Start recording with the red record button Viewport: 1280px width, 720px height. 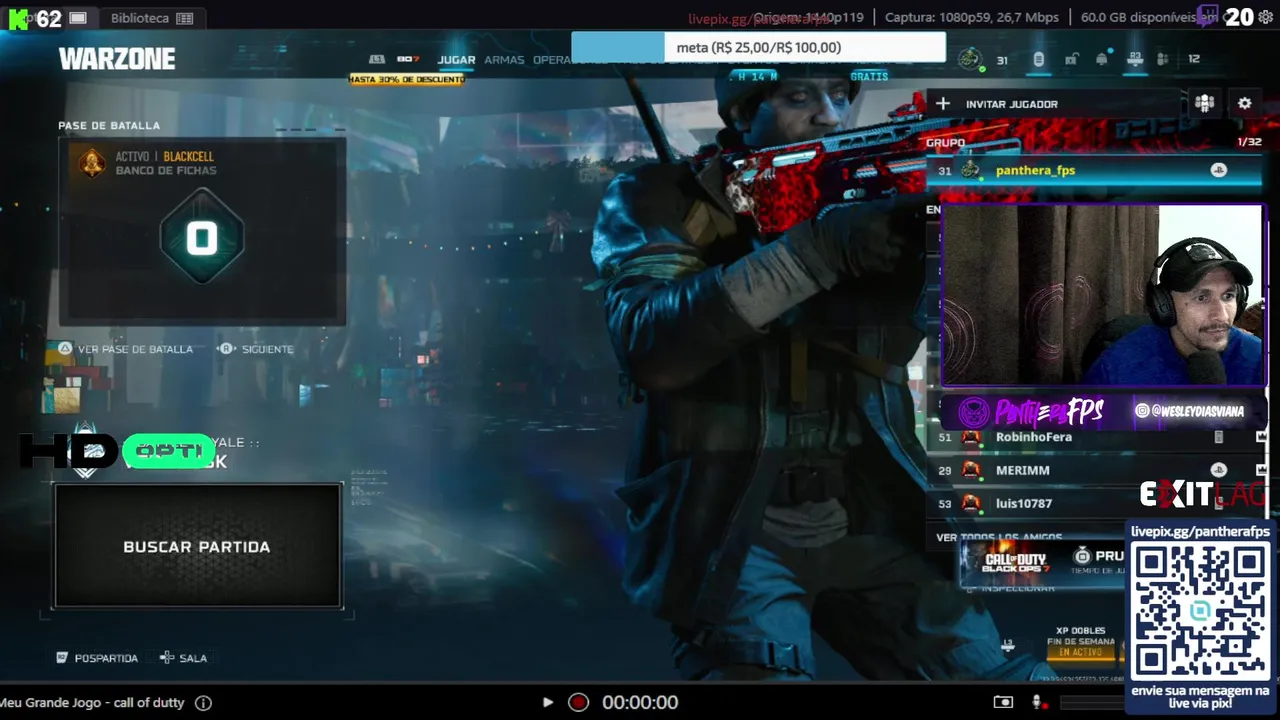coord(578,702)
